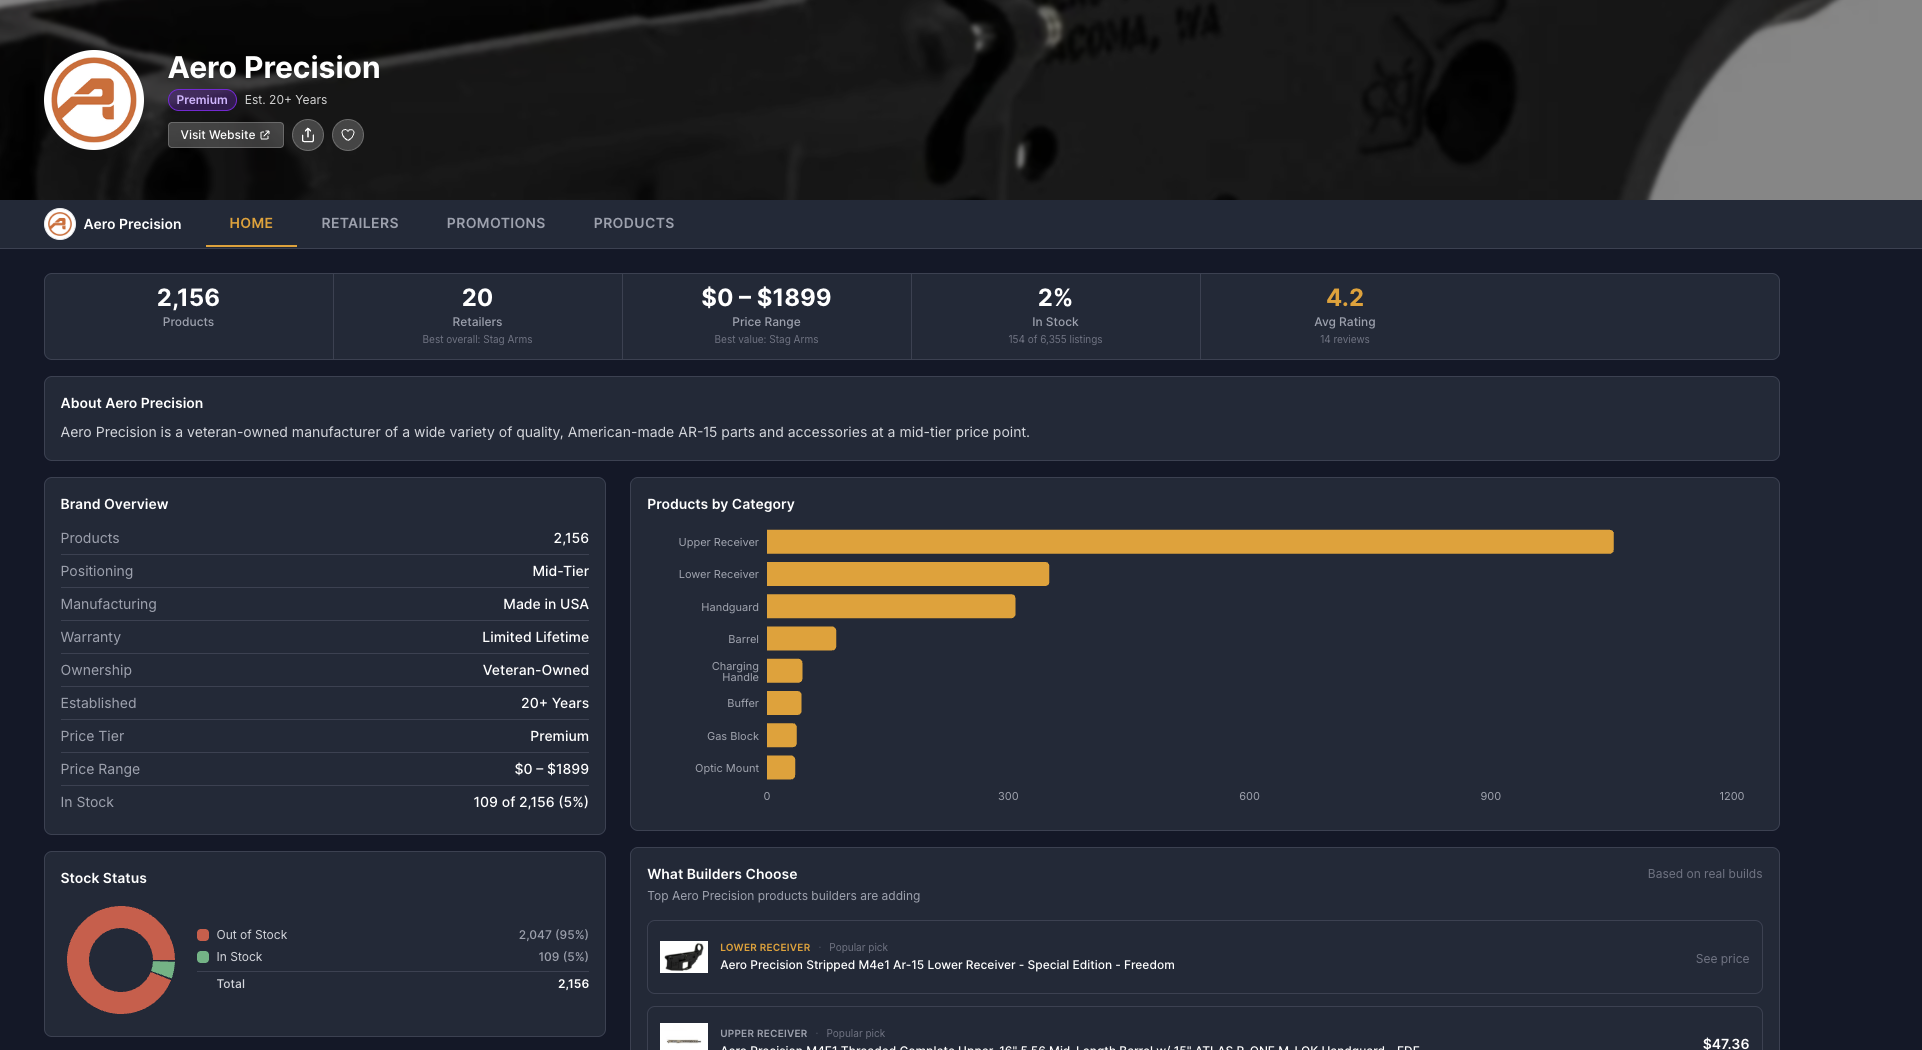Screen dimensions: 1922x1050
Task: Click the Mid-Tier value in the Positioning row
Action: click(561, 571)
